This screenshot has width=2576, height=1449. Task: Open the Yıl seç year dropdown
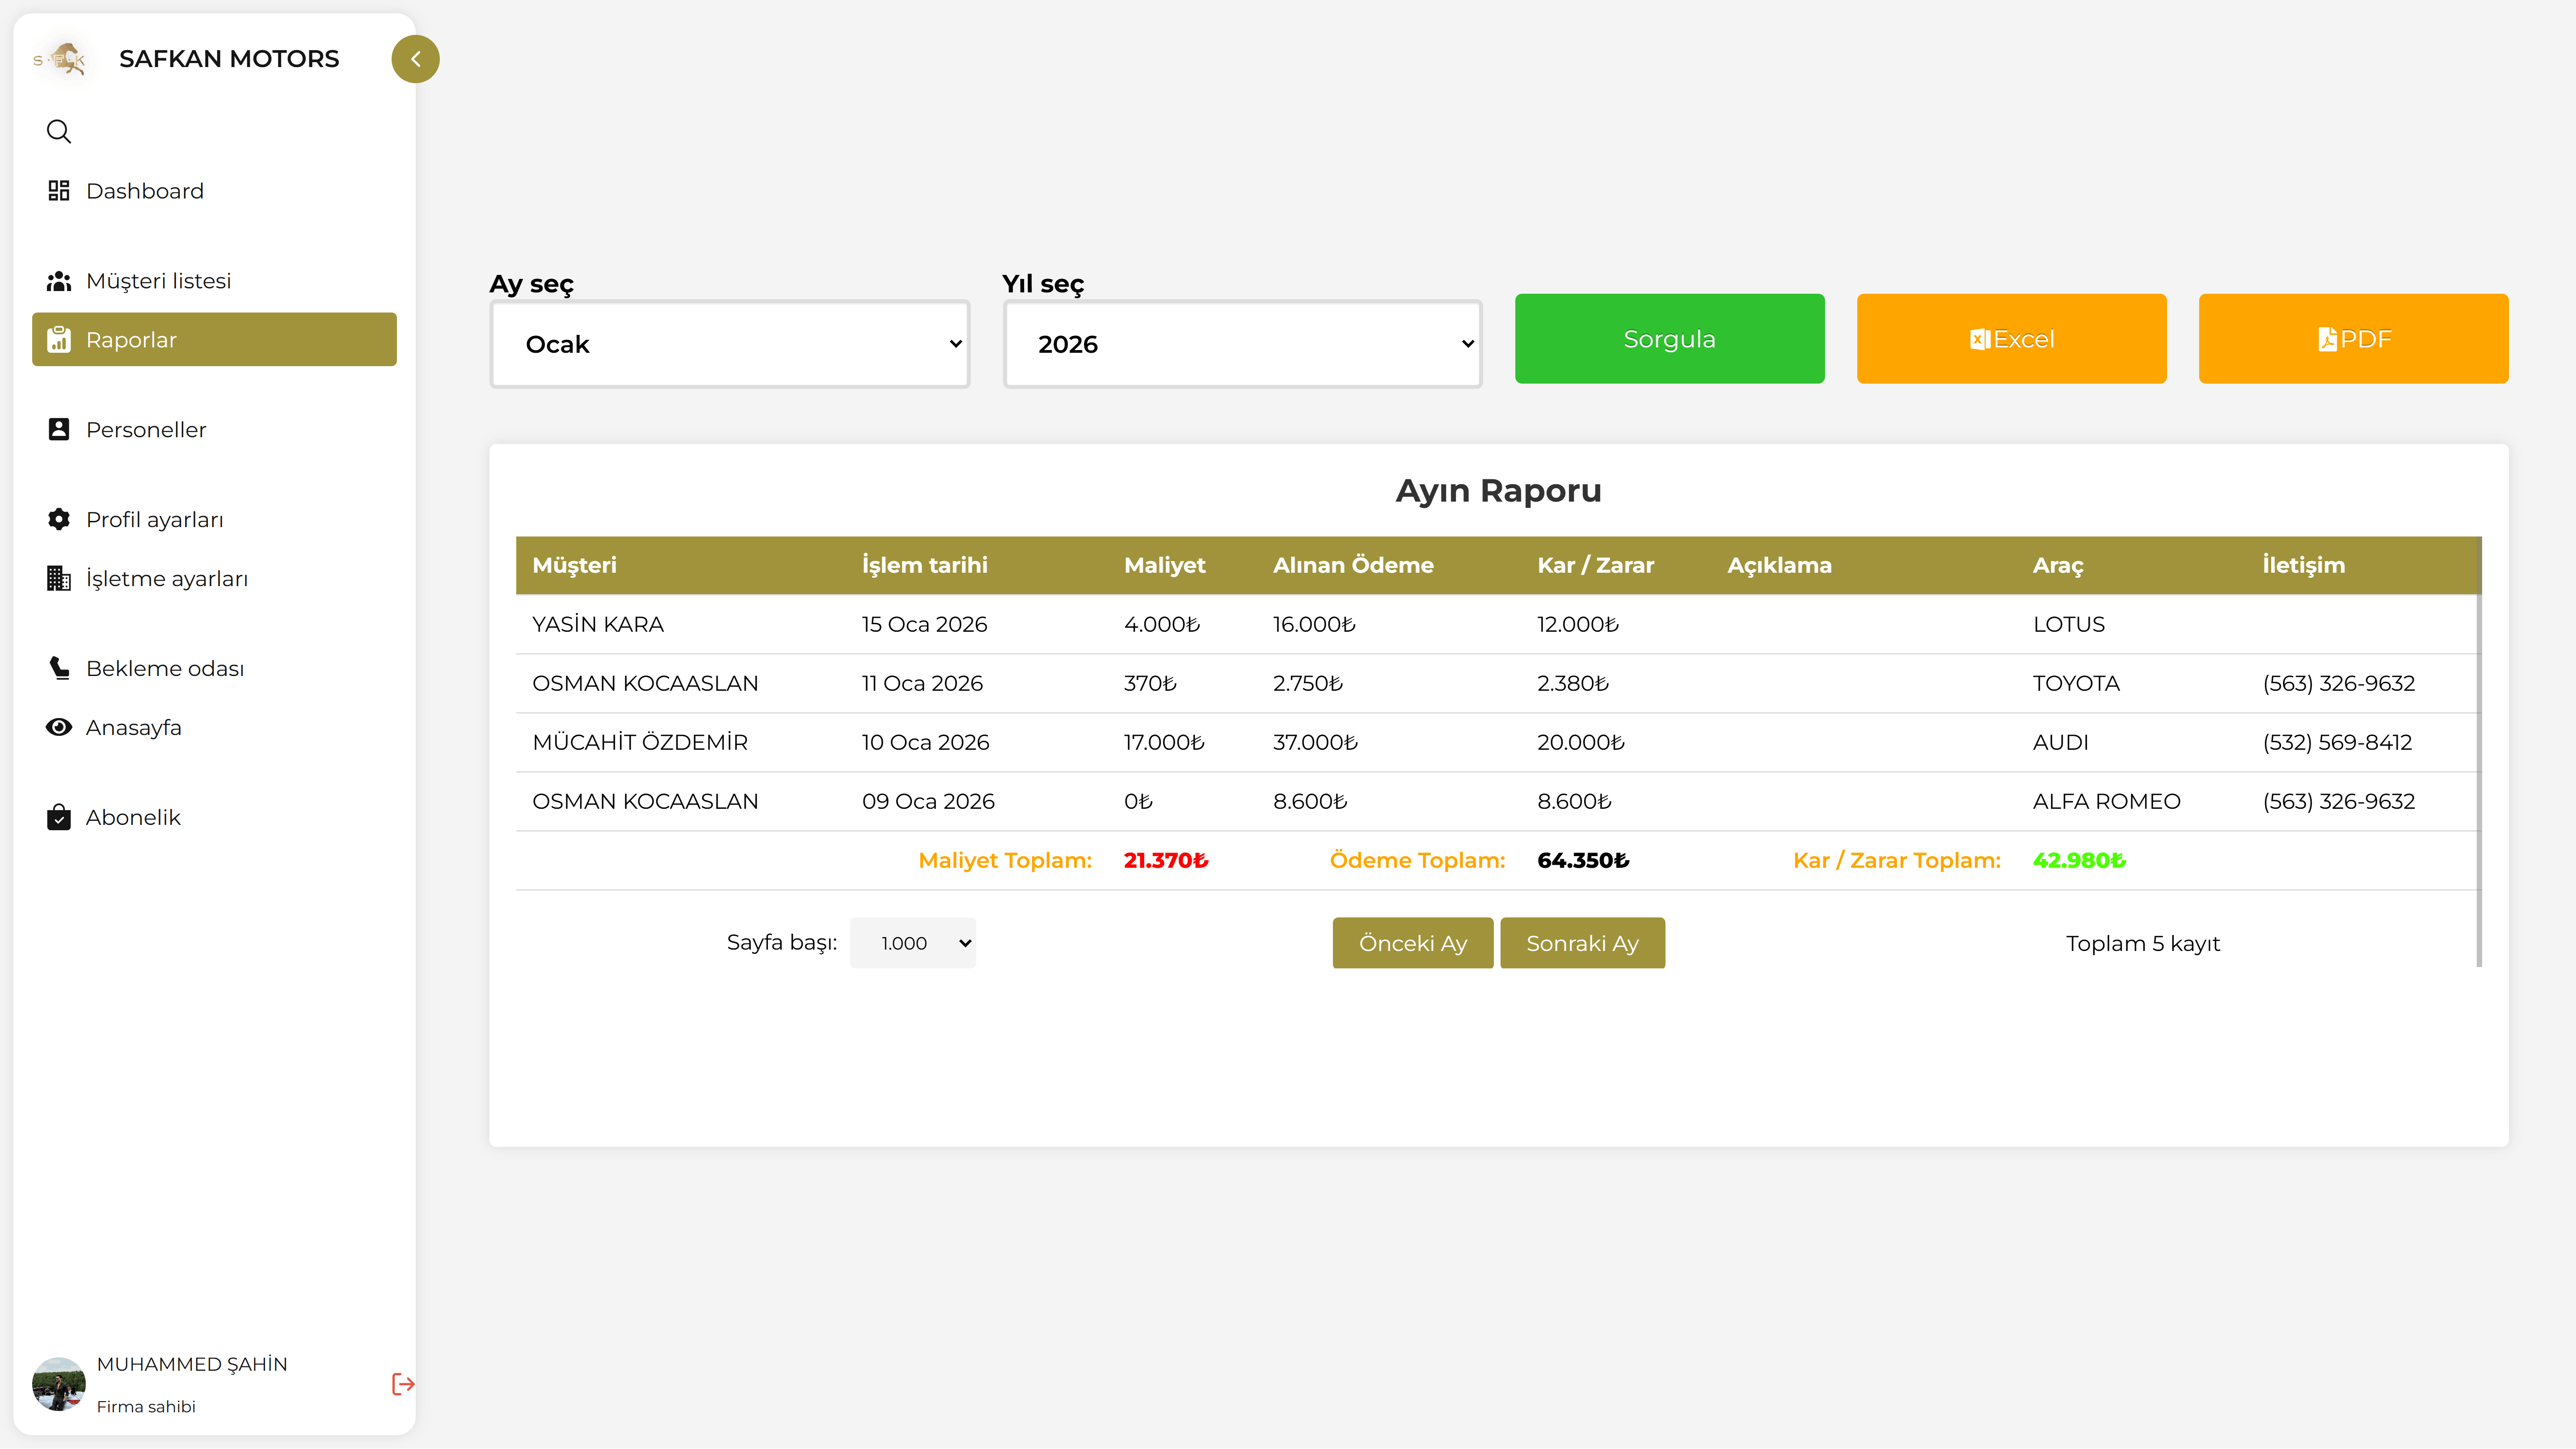1242,344
